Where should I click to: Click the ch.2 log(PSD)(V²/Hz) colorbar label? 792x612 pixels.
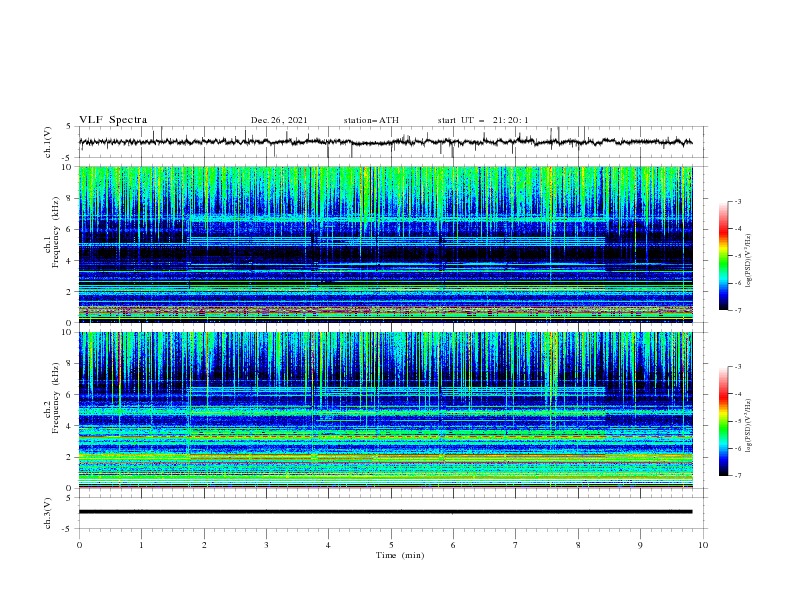coord(749,425)
